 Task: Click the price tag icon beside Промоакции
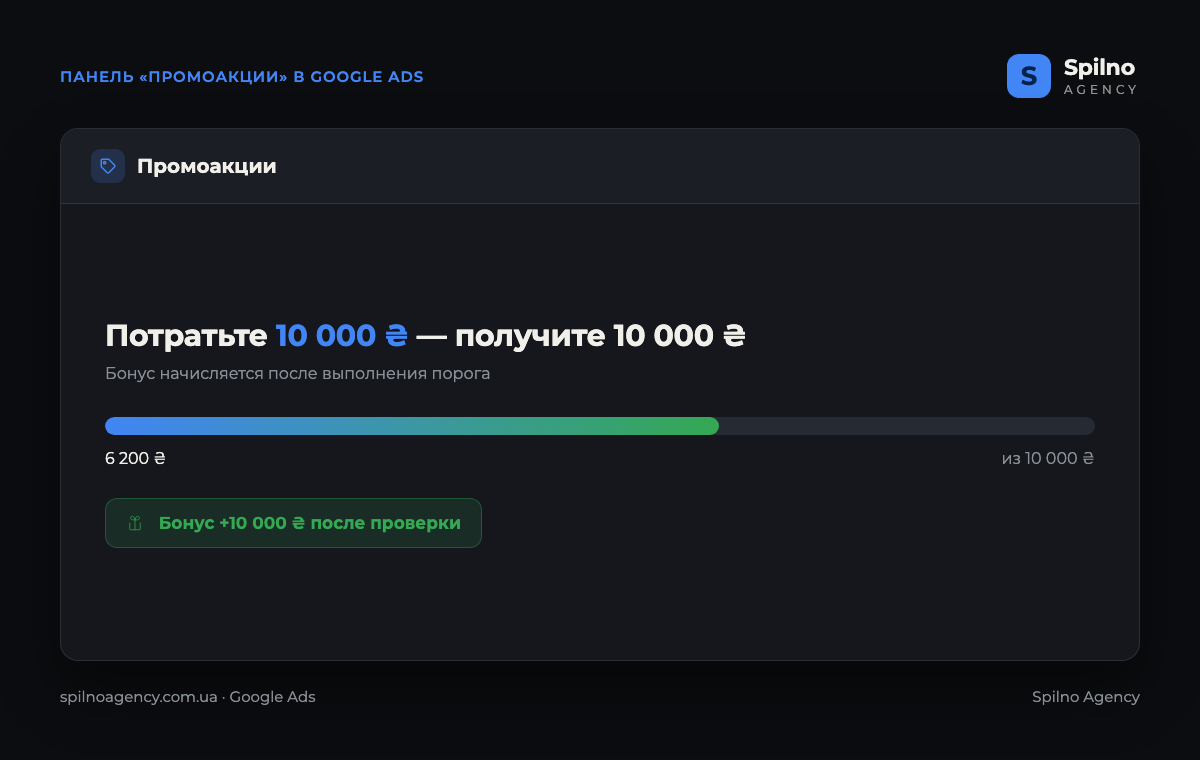pyautogui.click(x=108, y=166)
